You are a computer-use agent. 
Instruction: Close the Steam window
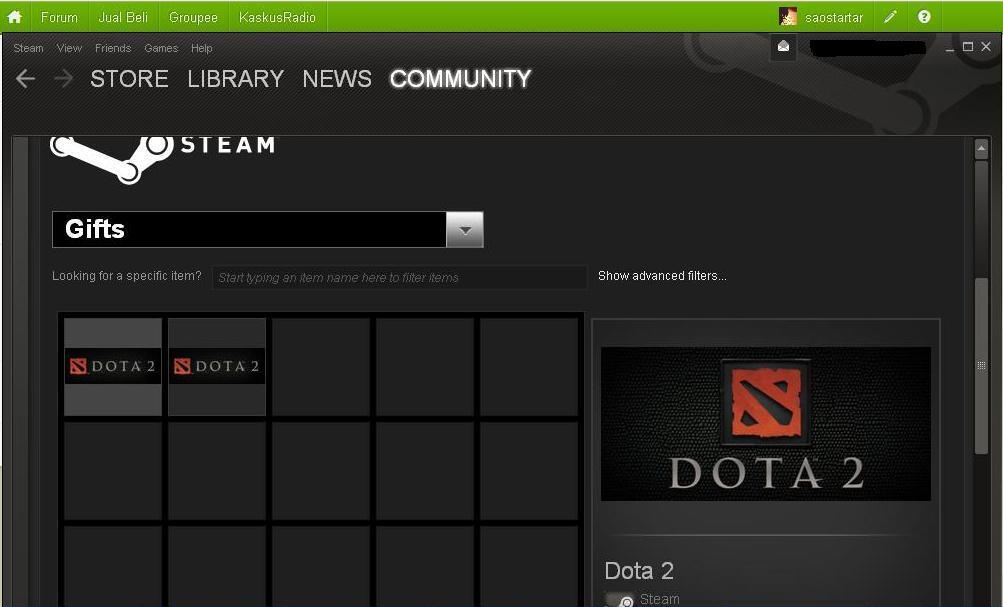[986, 47]
